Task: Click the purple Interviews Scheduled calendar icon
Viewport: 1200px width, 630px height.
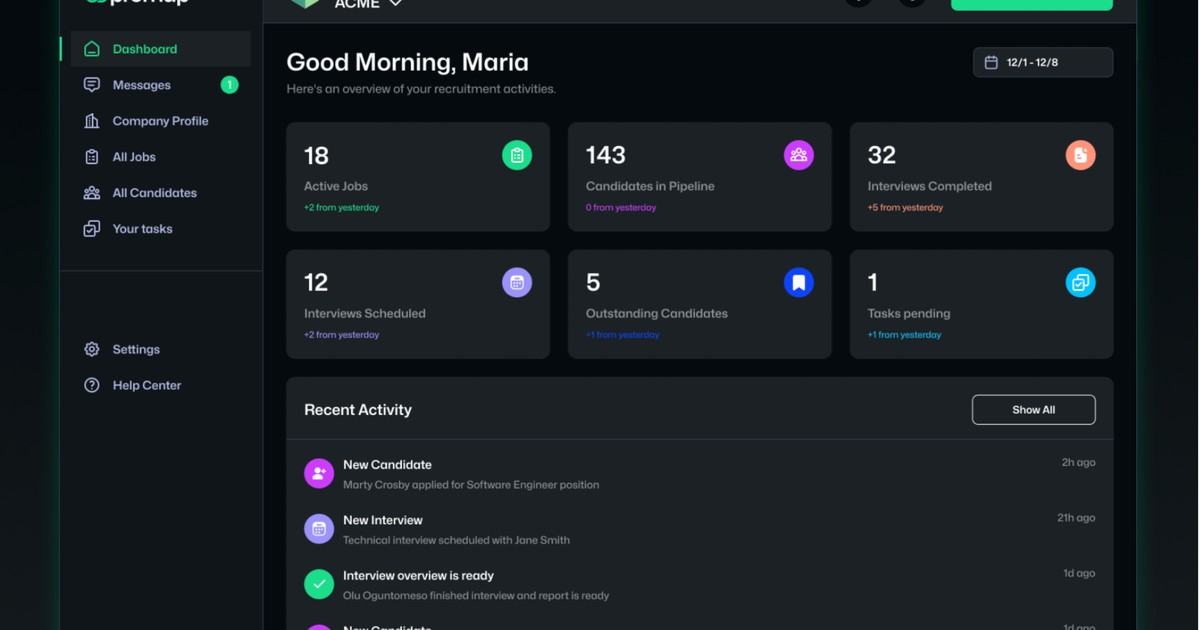Action: point(517,282)
